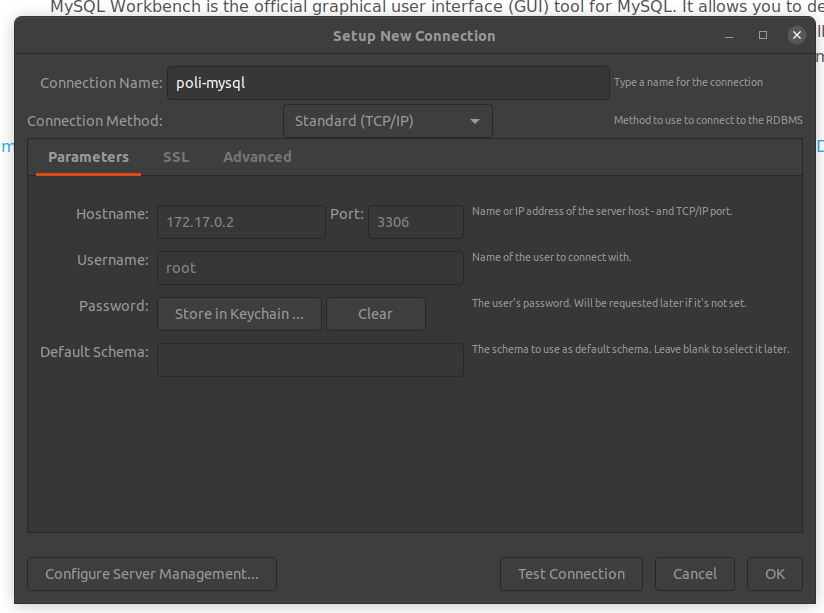Screen dimensions: 824x613
Task: Open Configure Server Management
Action: coord(152,574)
